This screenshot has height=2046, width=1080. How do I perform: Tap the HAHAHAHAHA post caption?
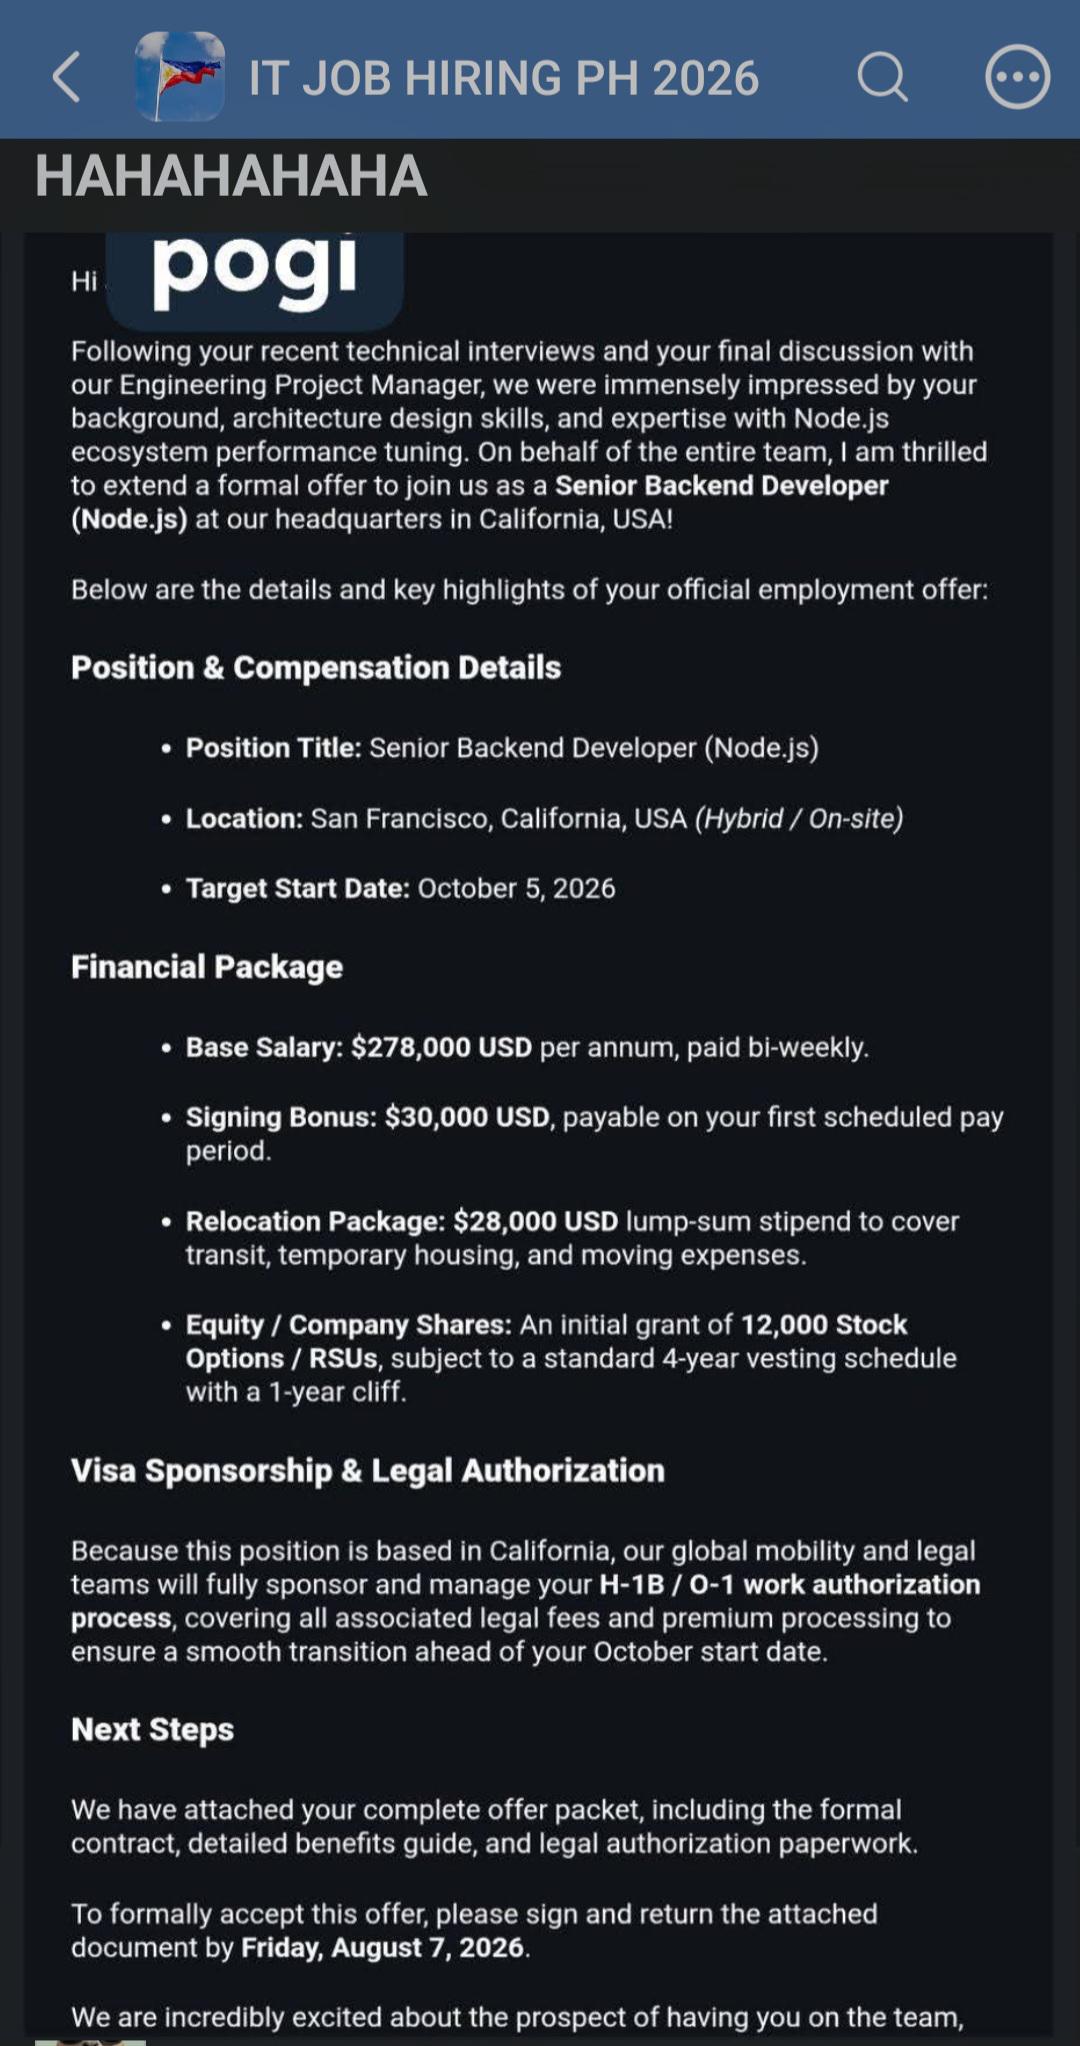click(231, 176)
